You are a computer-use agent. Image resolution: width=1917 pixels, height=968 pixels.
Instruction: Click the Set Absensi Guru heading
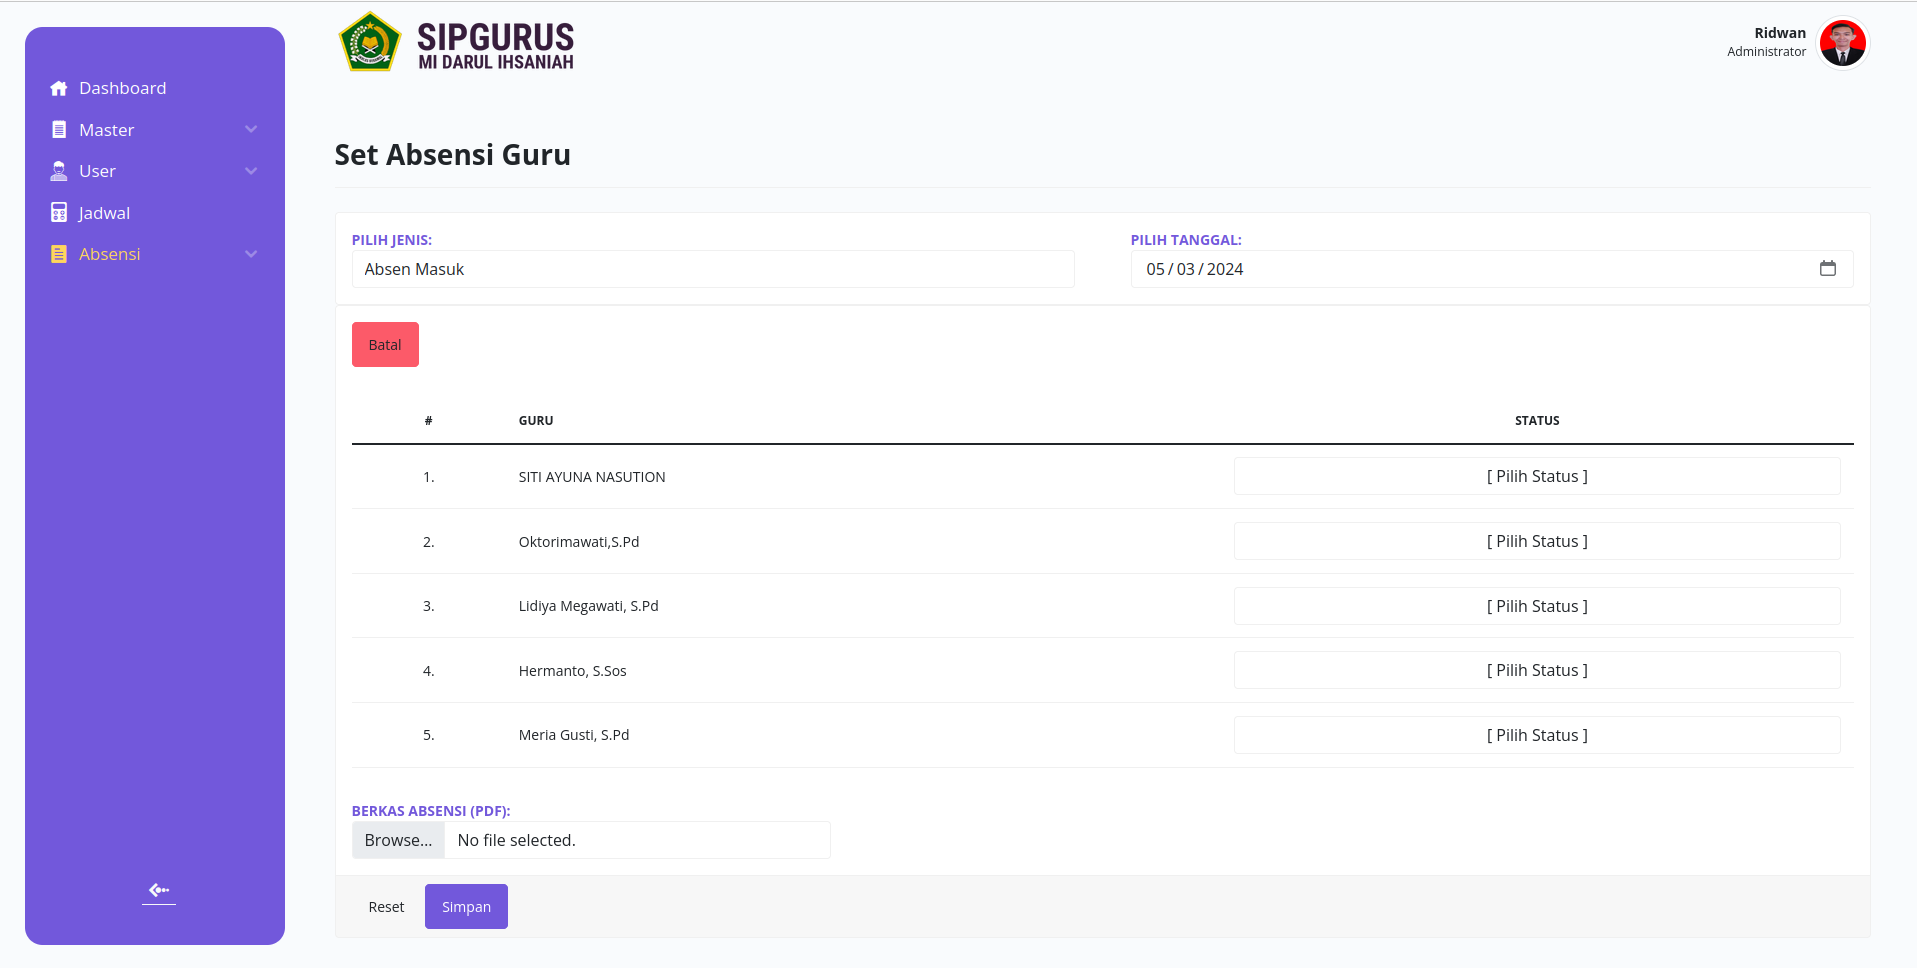(453, 155)
